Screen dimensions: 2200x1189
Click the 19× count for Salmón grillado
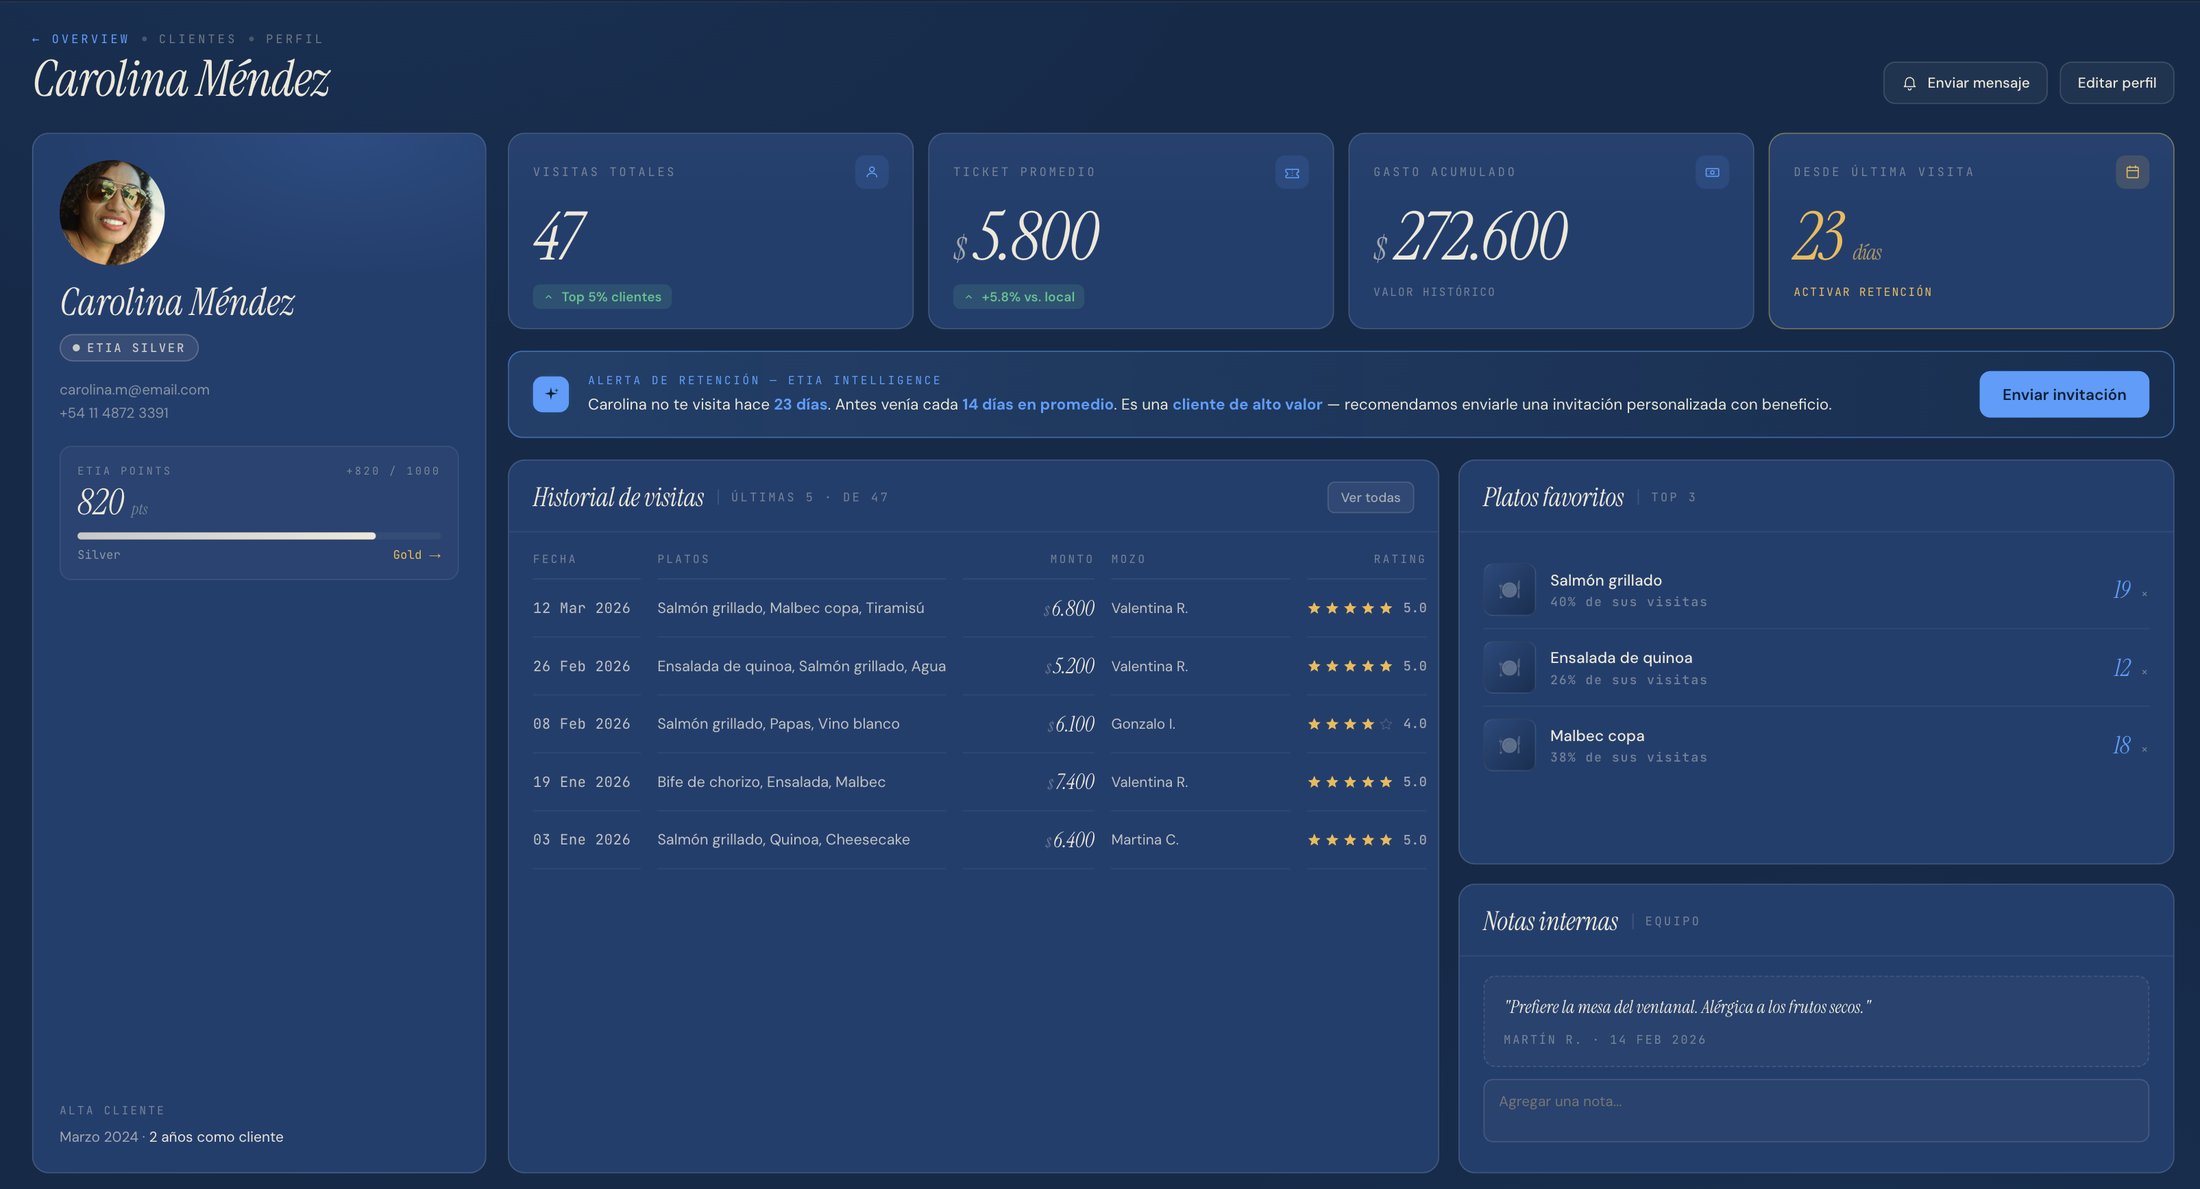click(2129, 590)
